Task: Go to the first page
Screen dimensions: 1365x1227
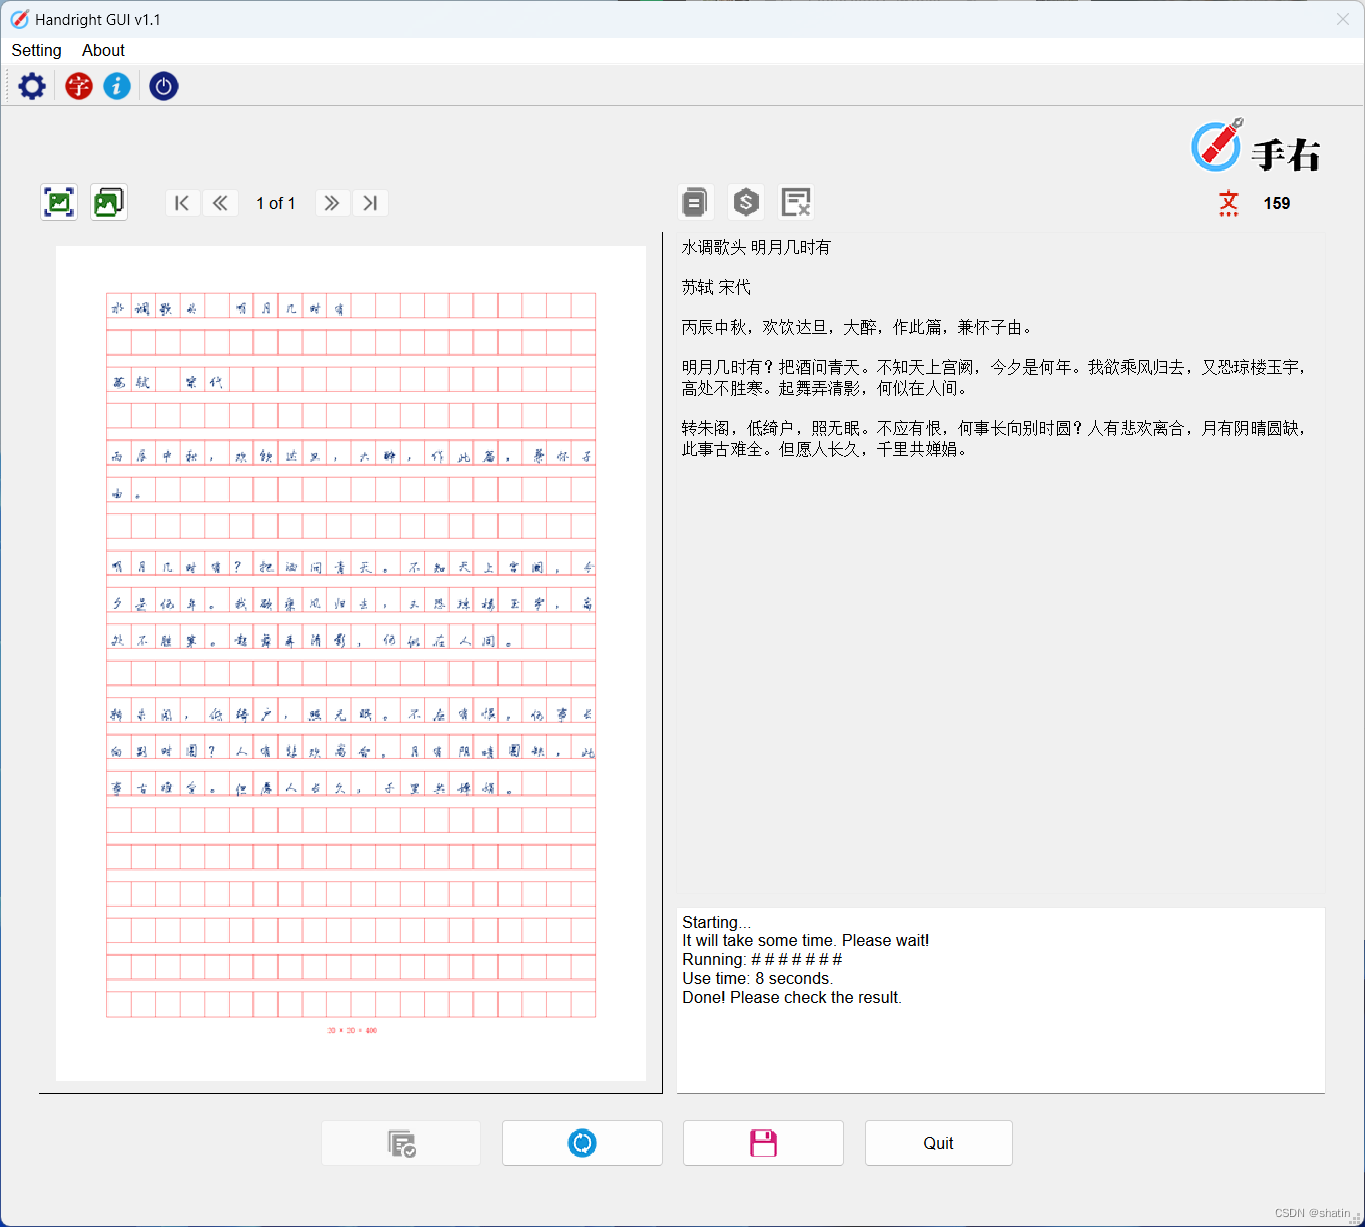Action: [x=182, y=203]
